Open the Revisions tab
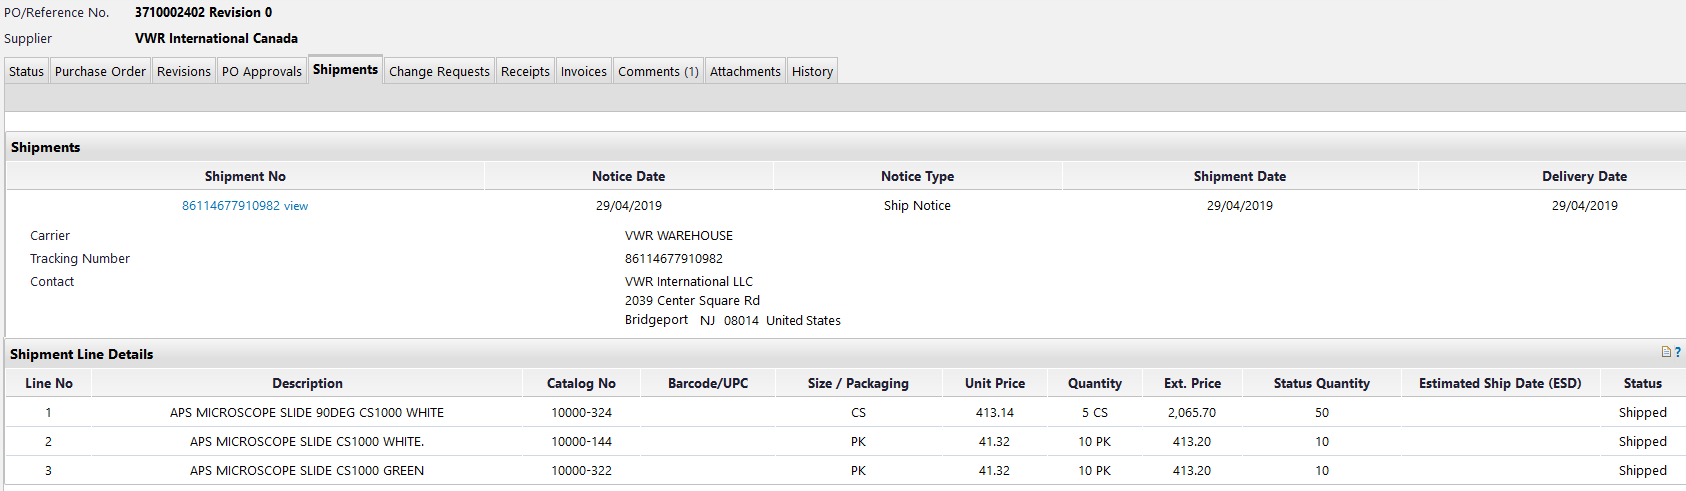Viewport: 1686px width, 491px height. click(183, 71)
